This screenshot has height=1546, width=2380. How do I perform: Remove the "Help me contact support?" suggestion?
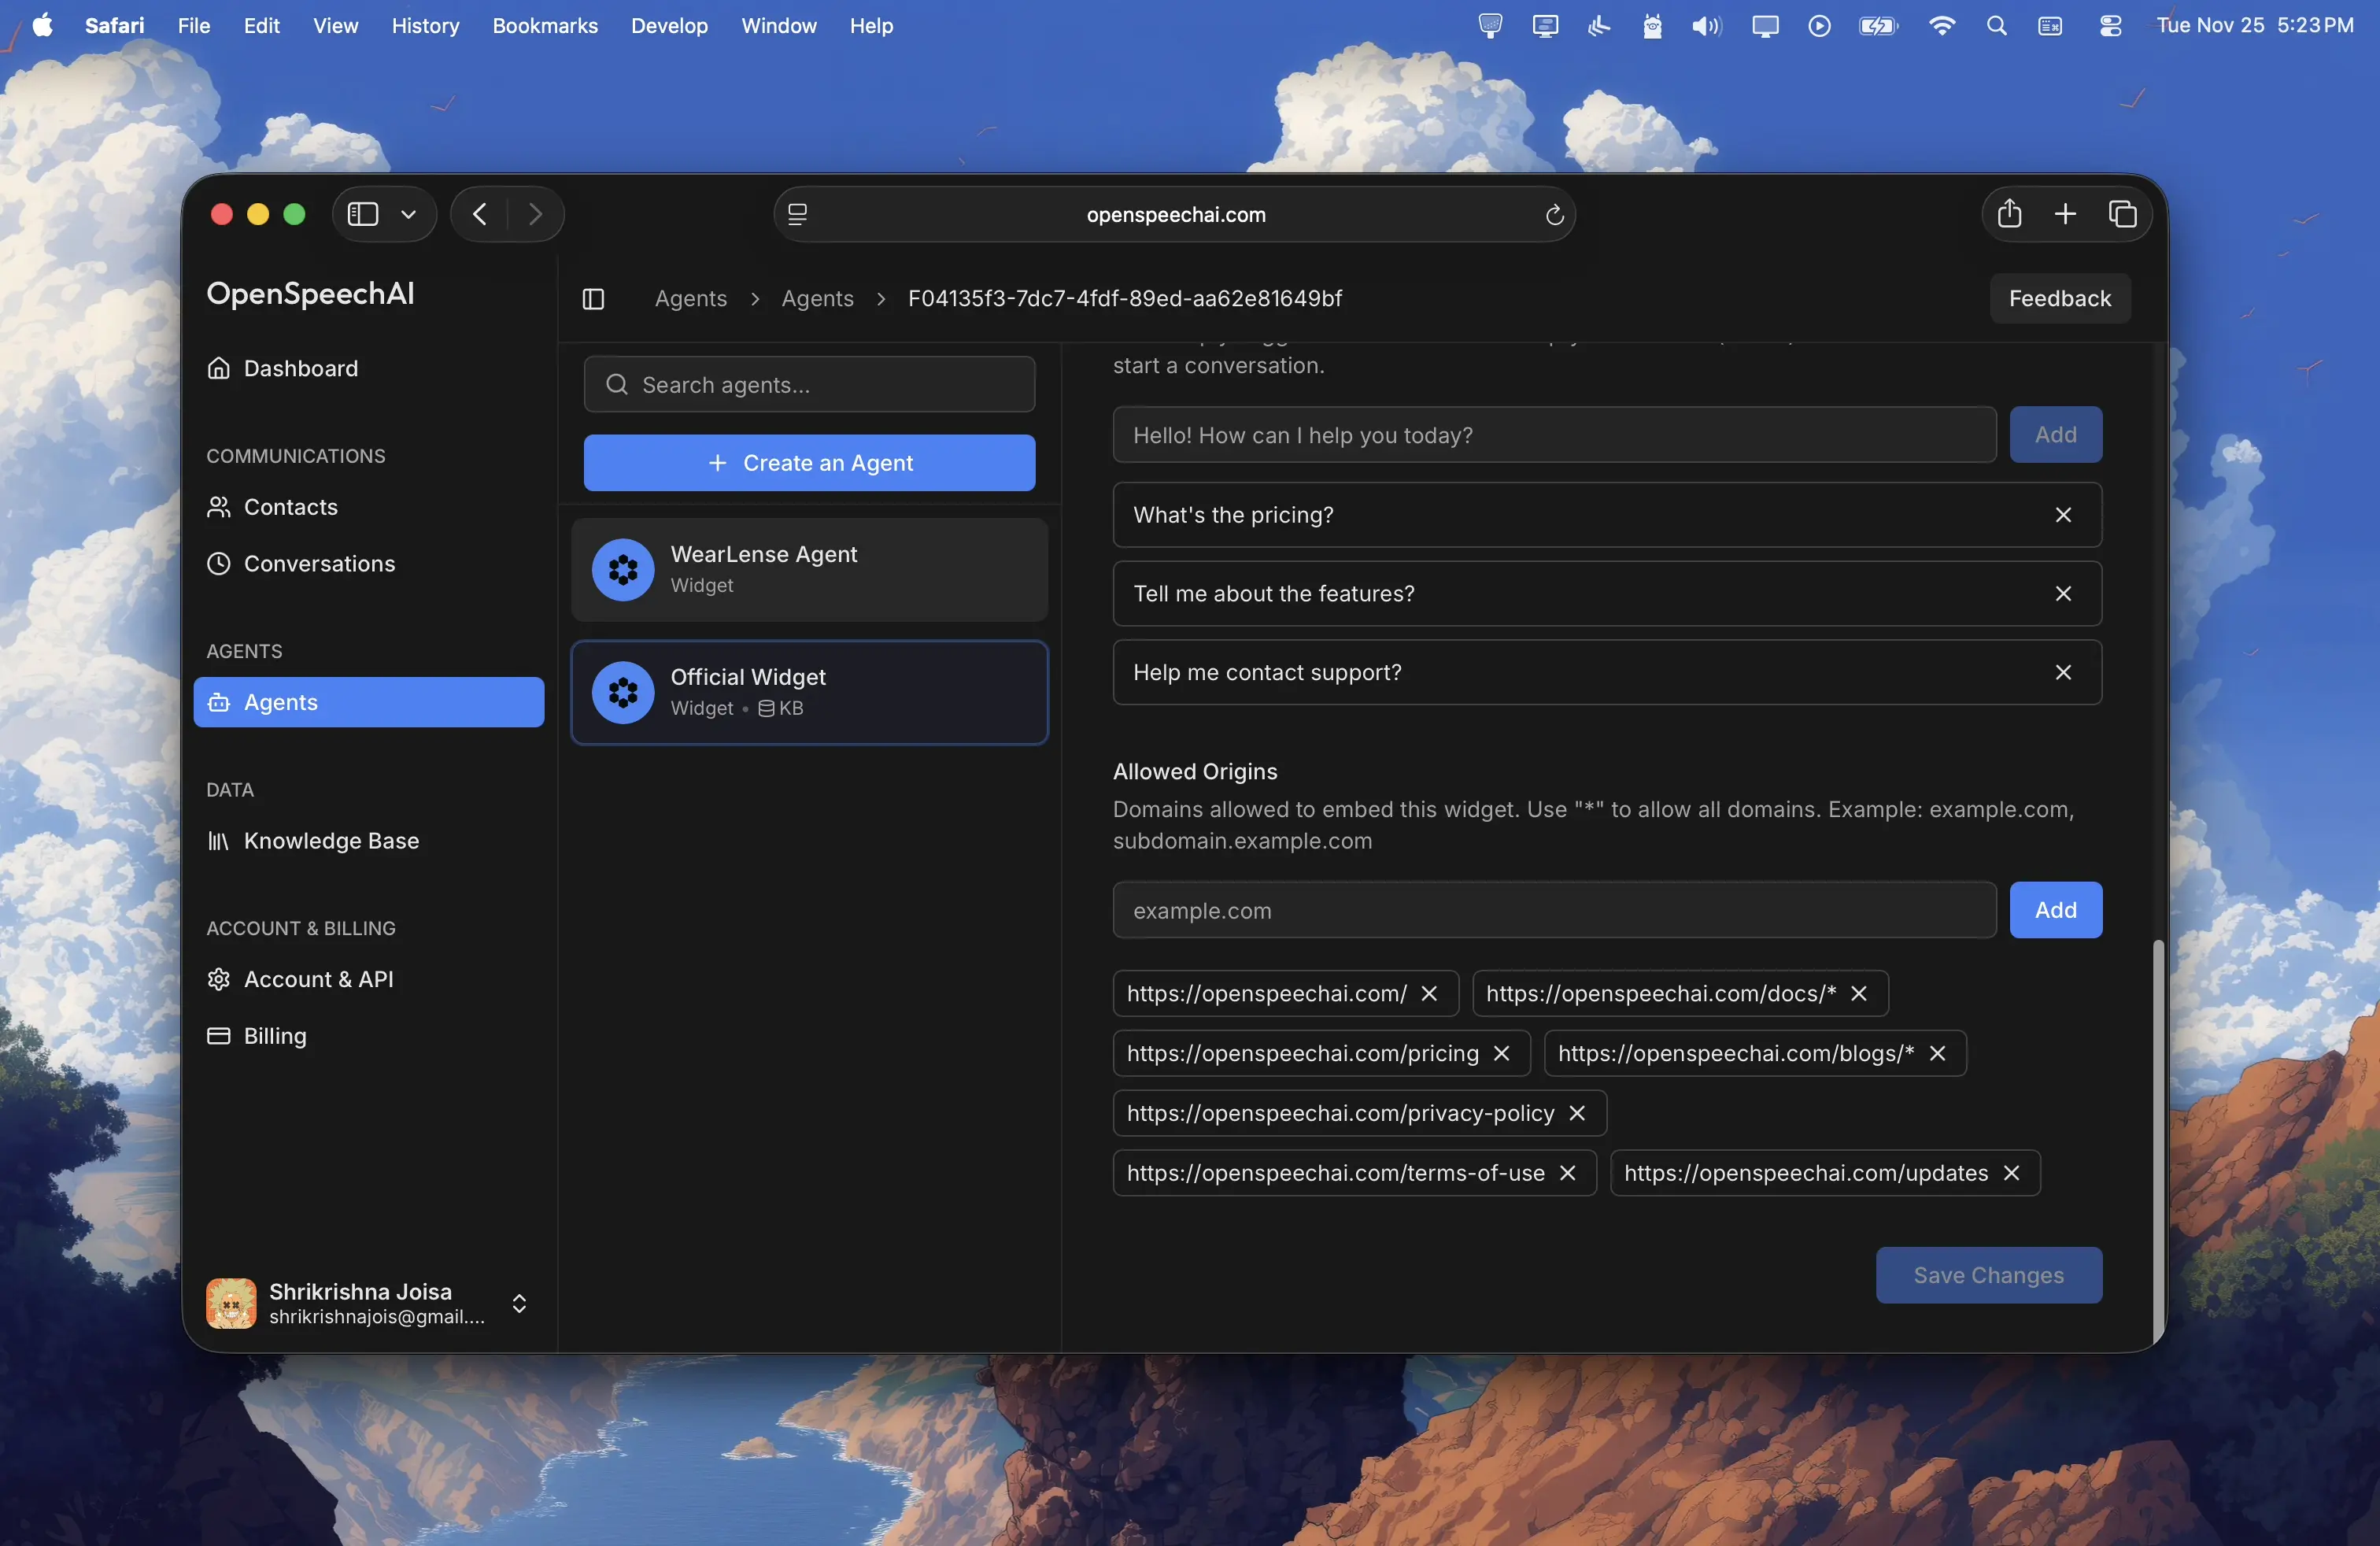2063,673
